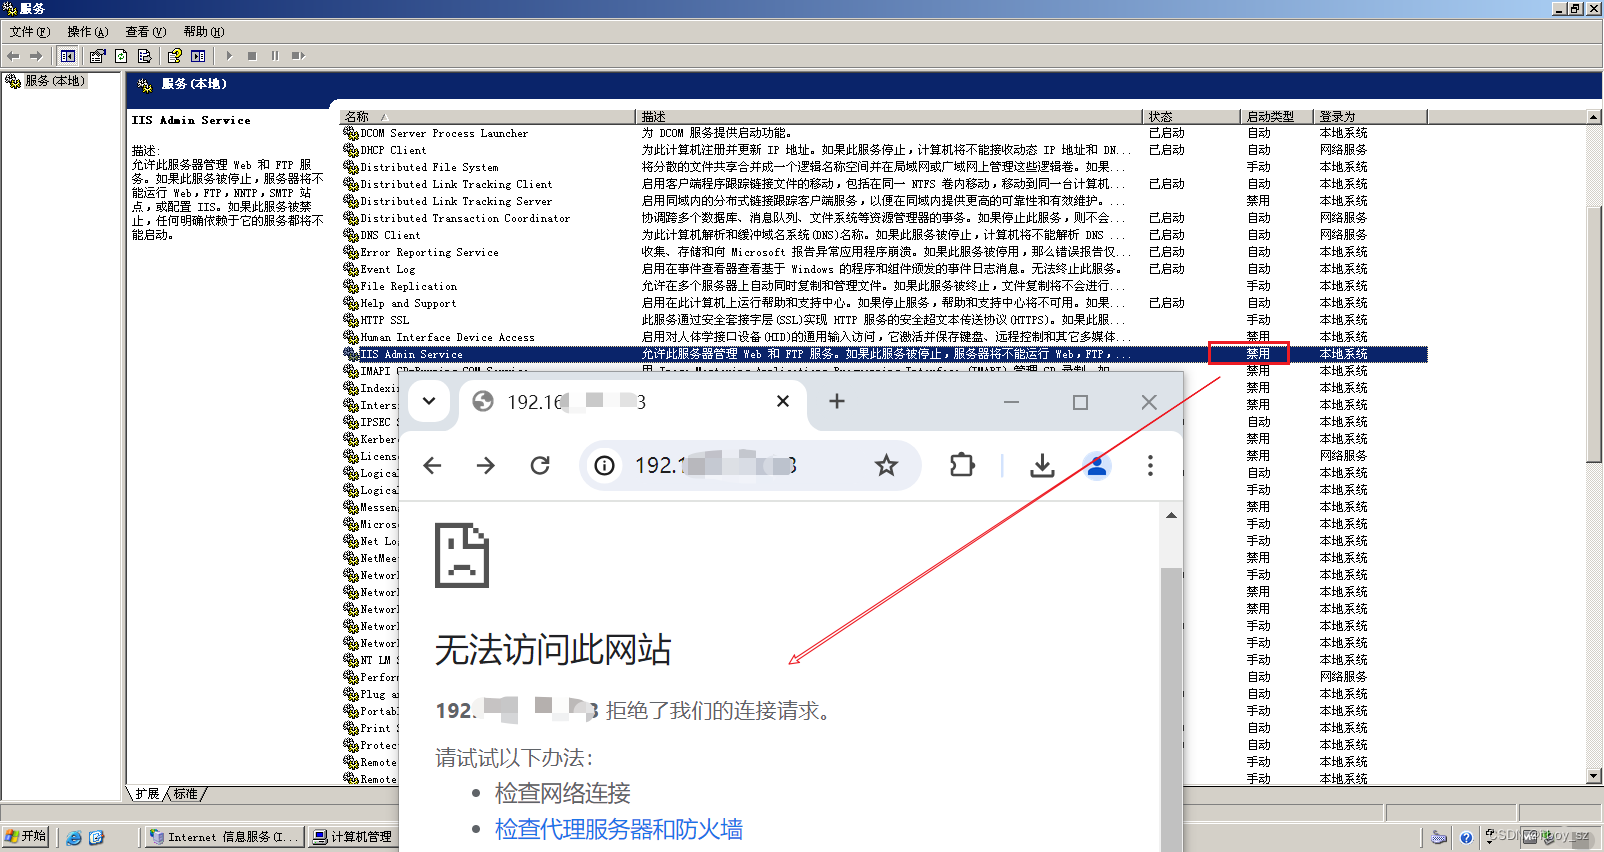Click the 开始 Start button
The height and width of the screenshot is (852, 1604).
pyautogui.click(x=27, y=836)
